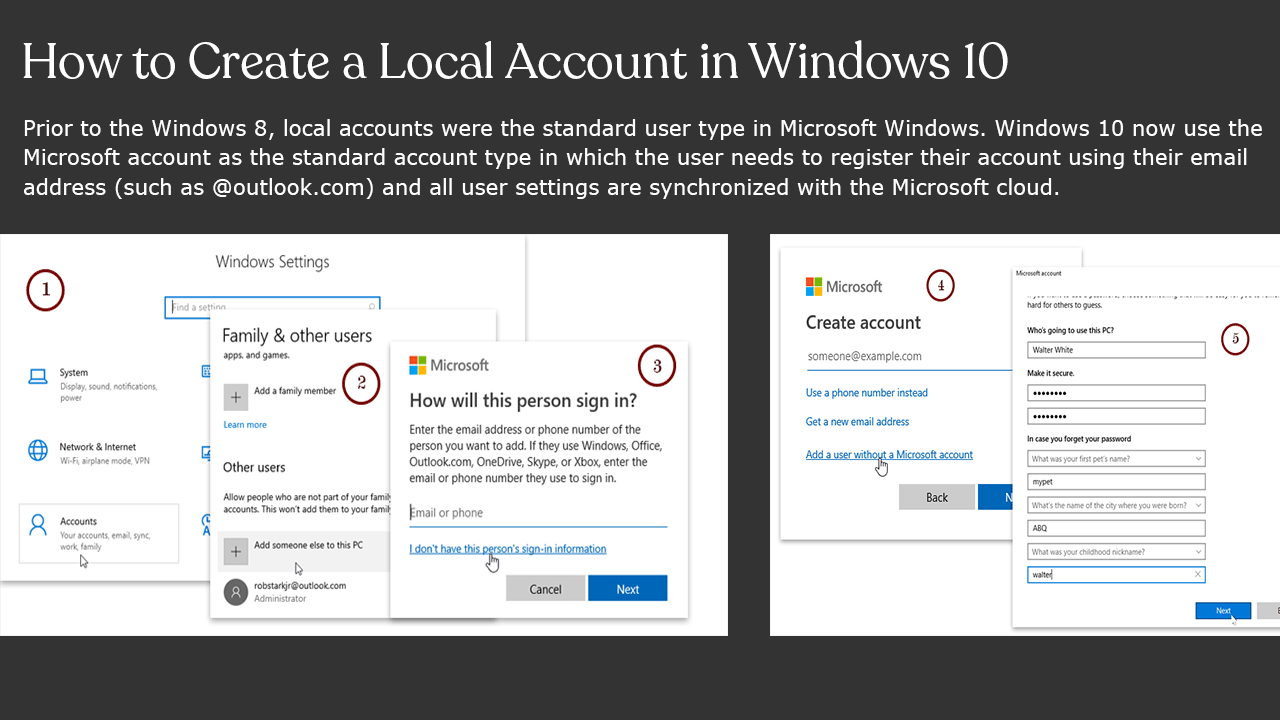This screenshot has width=1280, height=720.
Task: Click the Family & other users heading
Action: tap(297, 336)
